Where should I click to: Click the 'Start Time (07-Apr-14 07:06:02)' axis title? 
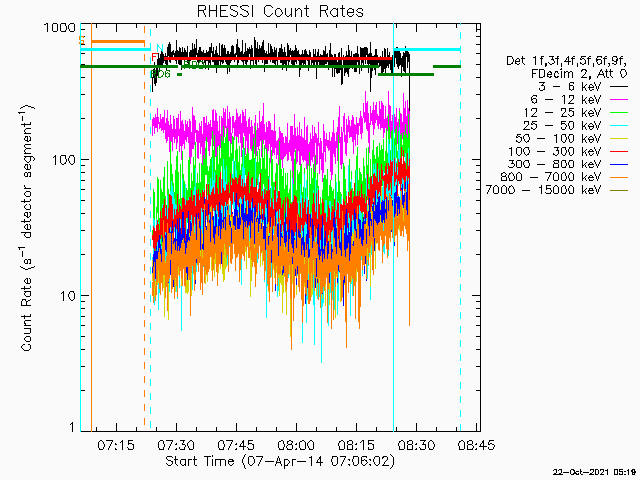[280, 462]
